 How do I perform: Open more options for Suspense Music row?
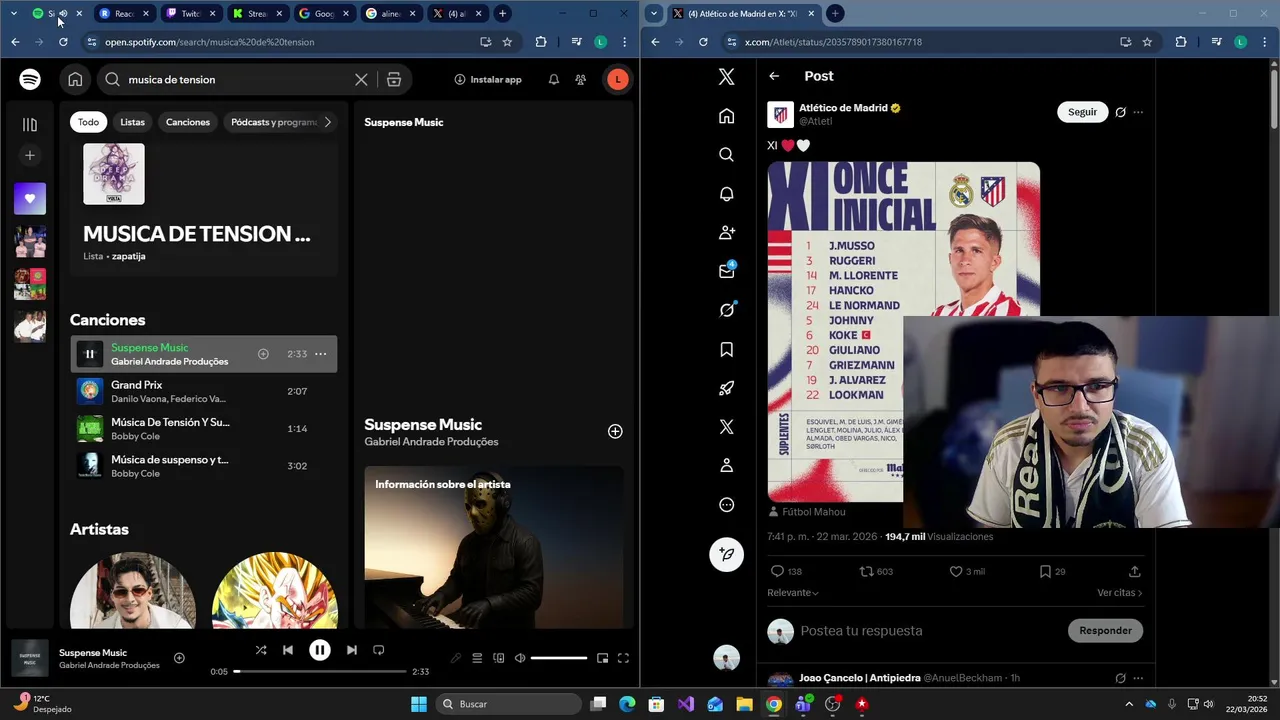(x=321, y=354)
